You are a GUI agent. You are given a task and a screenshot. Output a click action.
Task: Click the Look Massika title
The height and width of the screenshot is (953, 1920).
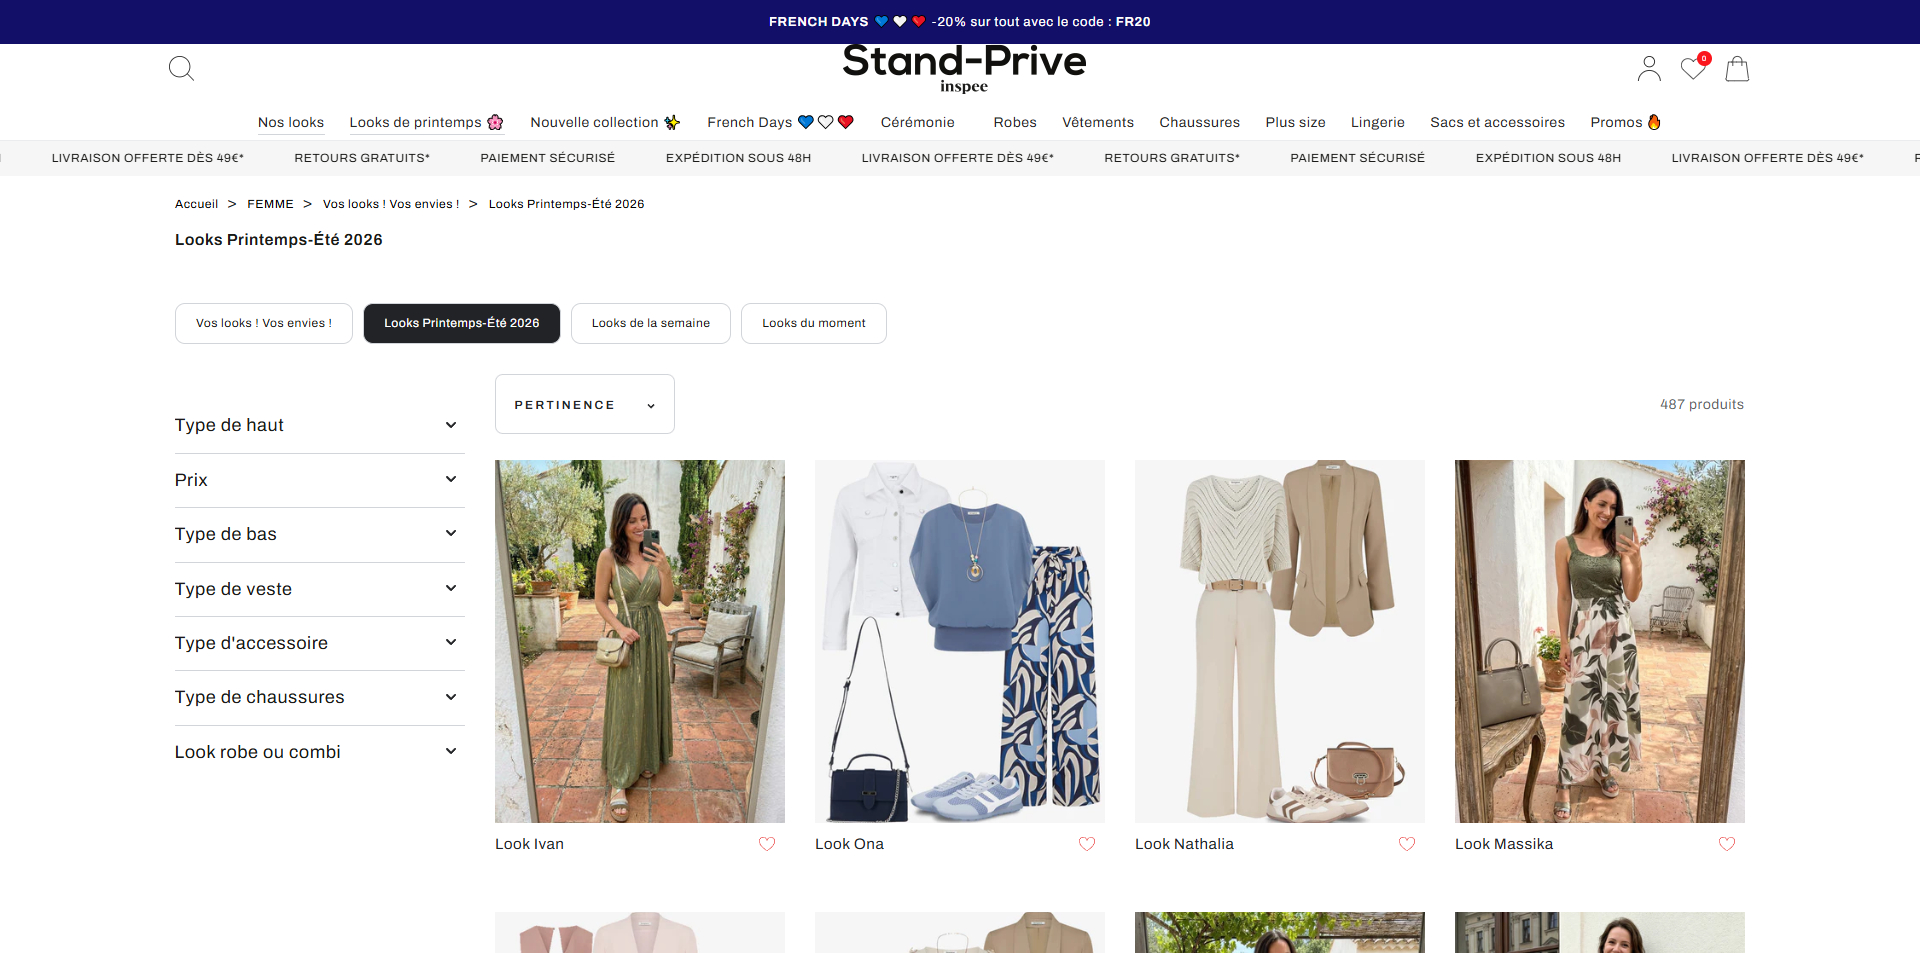[1504, 844]
